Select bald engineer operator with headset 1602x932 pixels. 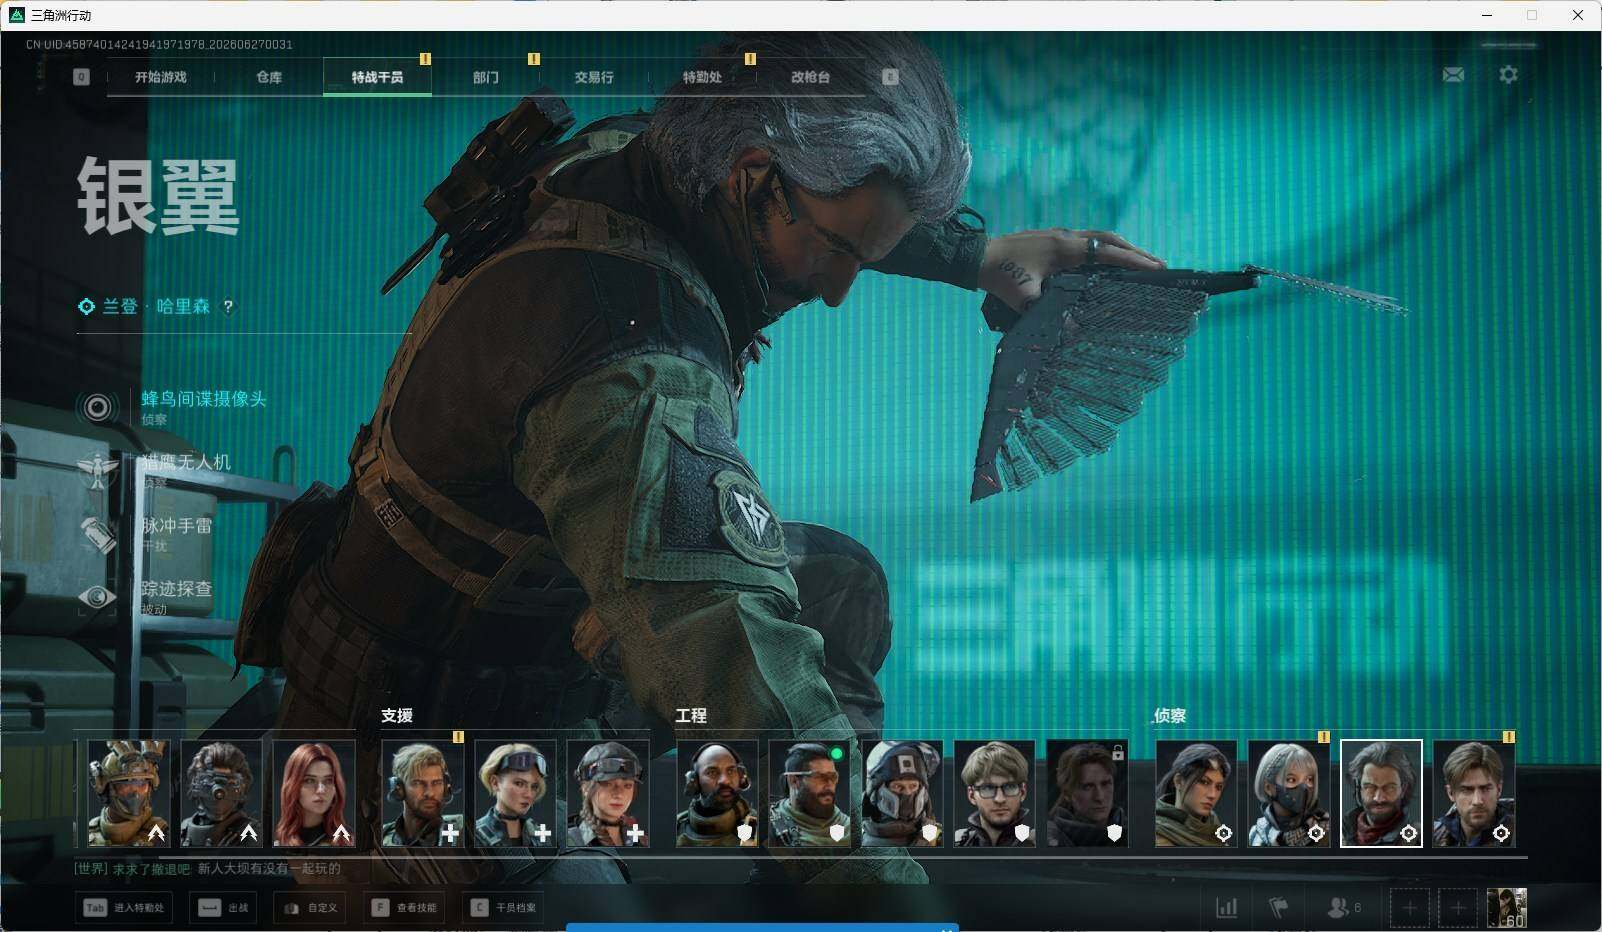click(x=717, y=793)
